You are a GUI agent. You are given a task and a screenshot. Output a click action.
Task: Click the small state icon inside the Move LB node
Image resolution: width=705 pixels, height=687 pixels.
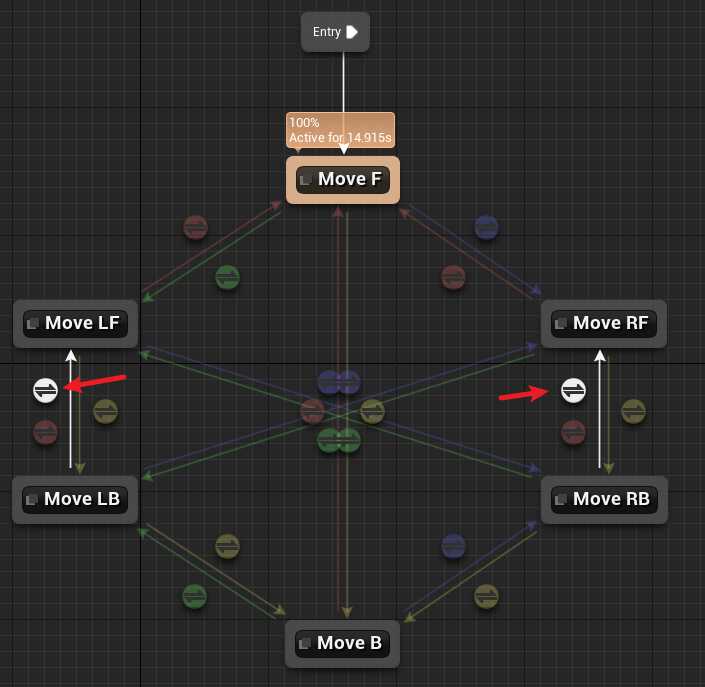[x=31, y=500]
